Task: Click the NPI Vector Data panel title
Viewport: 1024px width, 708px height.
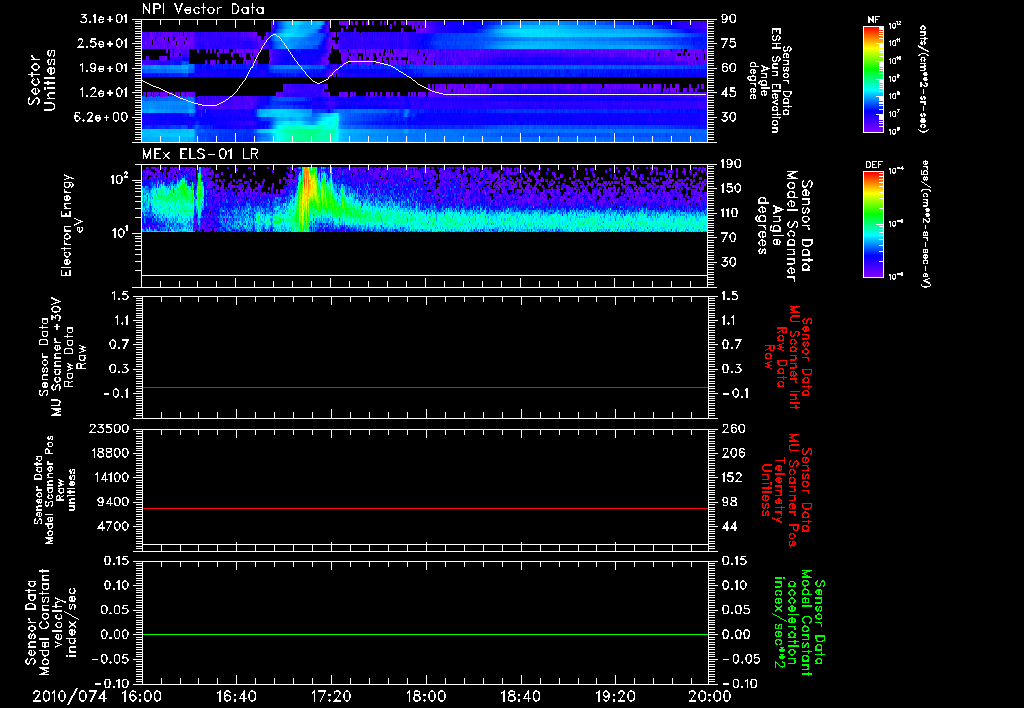Action: tap(203, 9)
